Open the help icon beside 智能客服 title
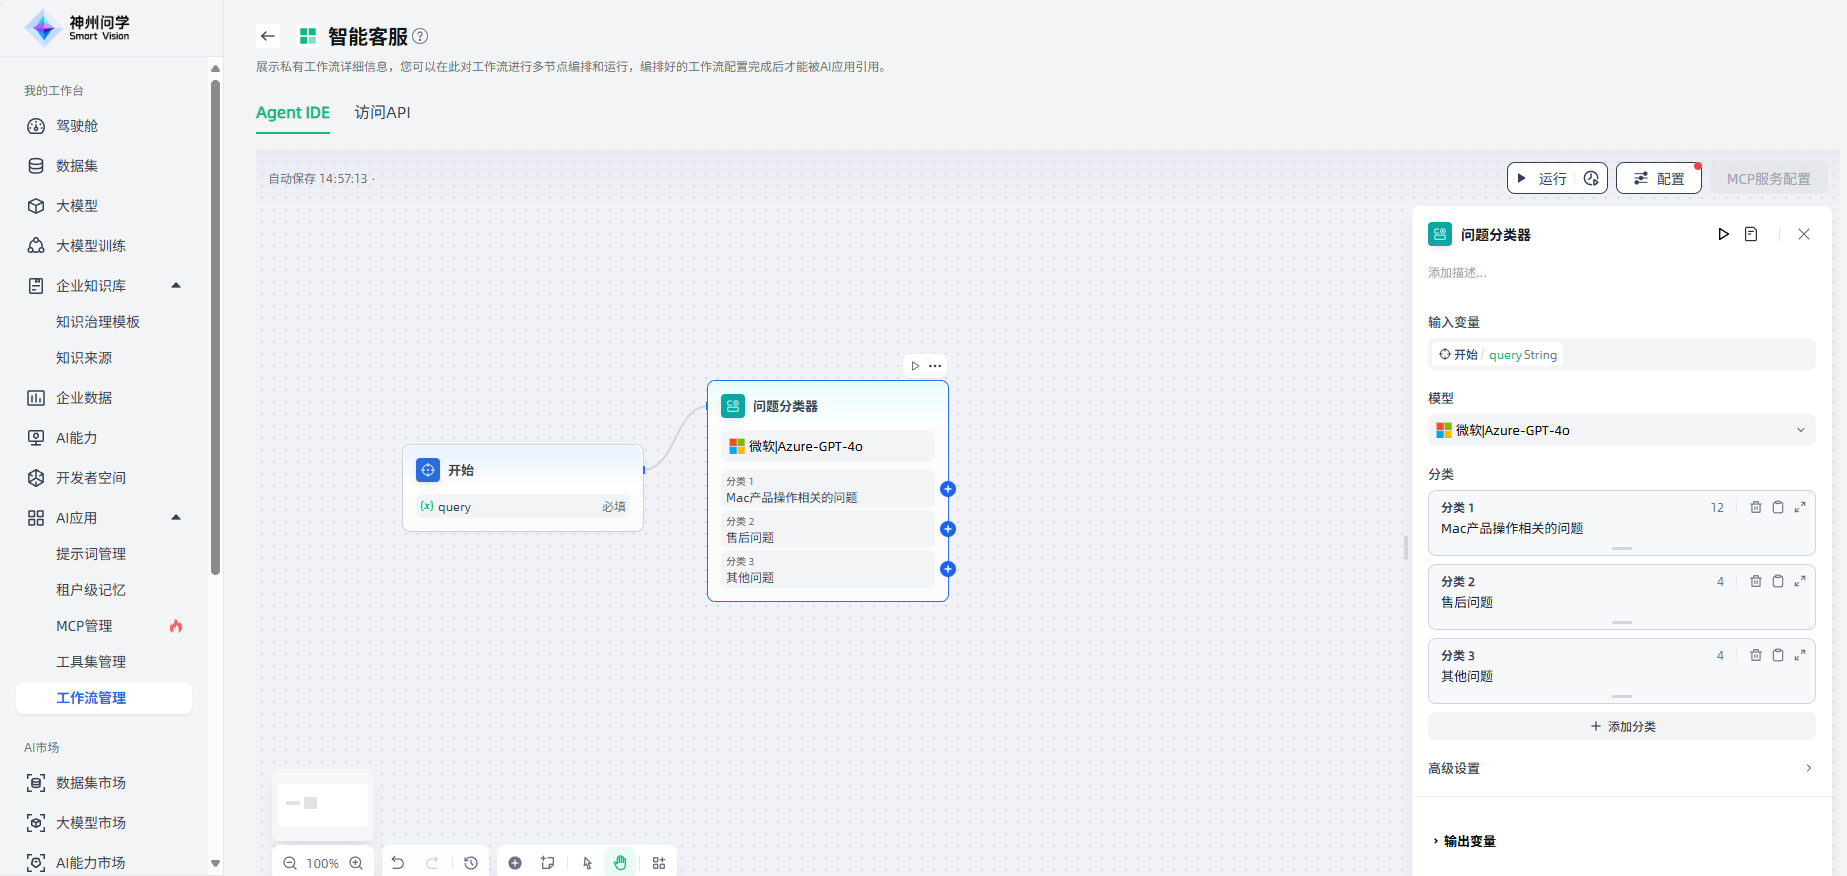This screenshot has height=876, width=1847. pos(420,36)
